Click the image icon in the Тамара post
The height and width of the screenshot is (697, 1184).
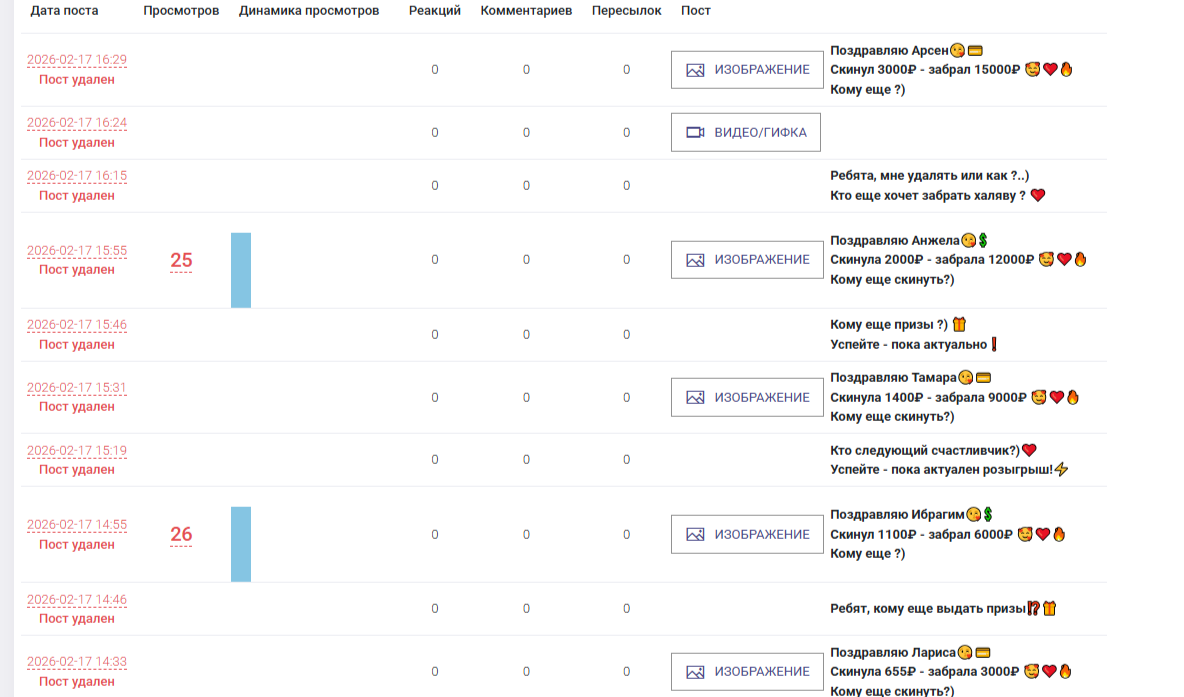point(695,398)
